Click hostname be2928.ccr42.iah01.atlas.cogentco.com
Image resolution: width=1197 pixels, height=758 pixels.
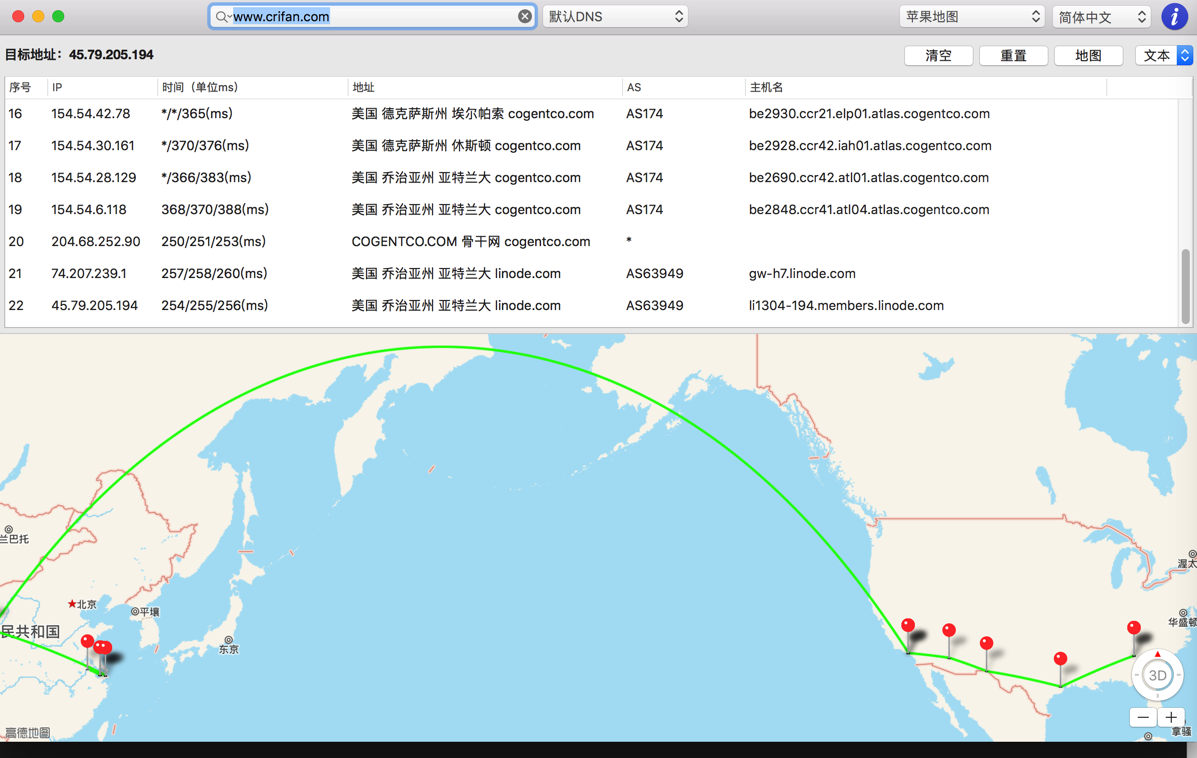pos(870,146)
